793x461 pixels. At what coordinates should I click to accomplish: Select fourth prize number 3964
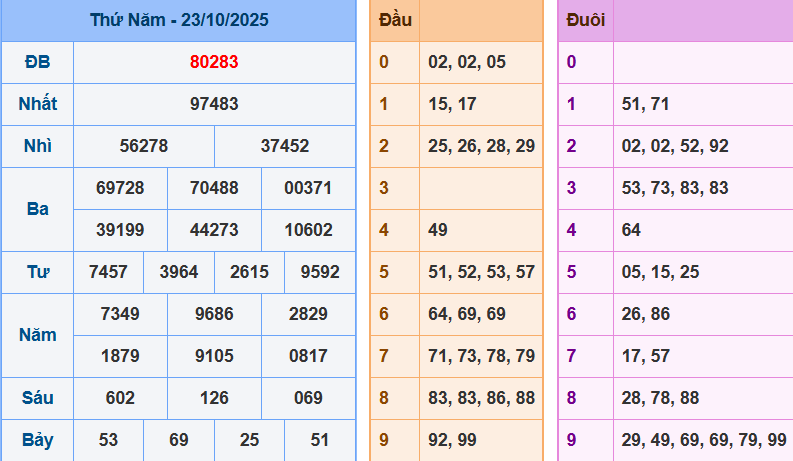click(x=179, y=272)
